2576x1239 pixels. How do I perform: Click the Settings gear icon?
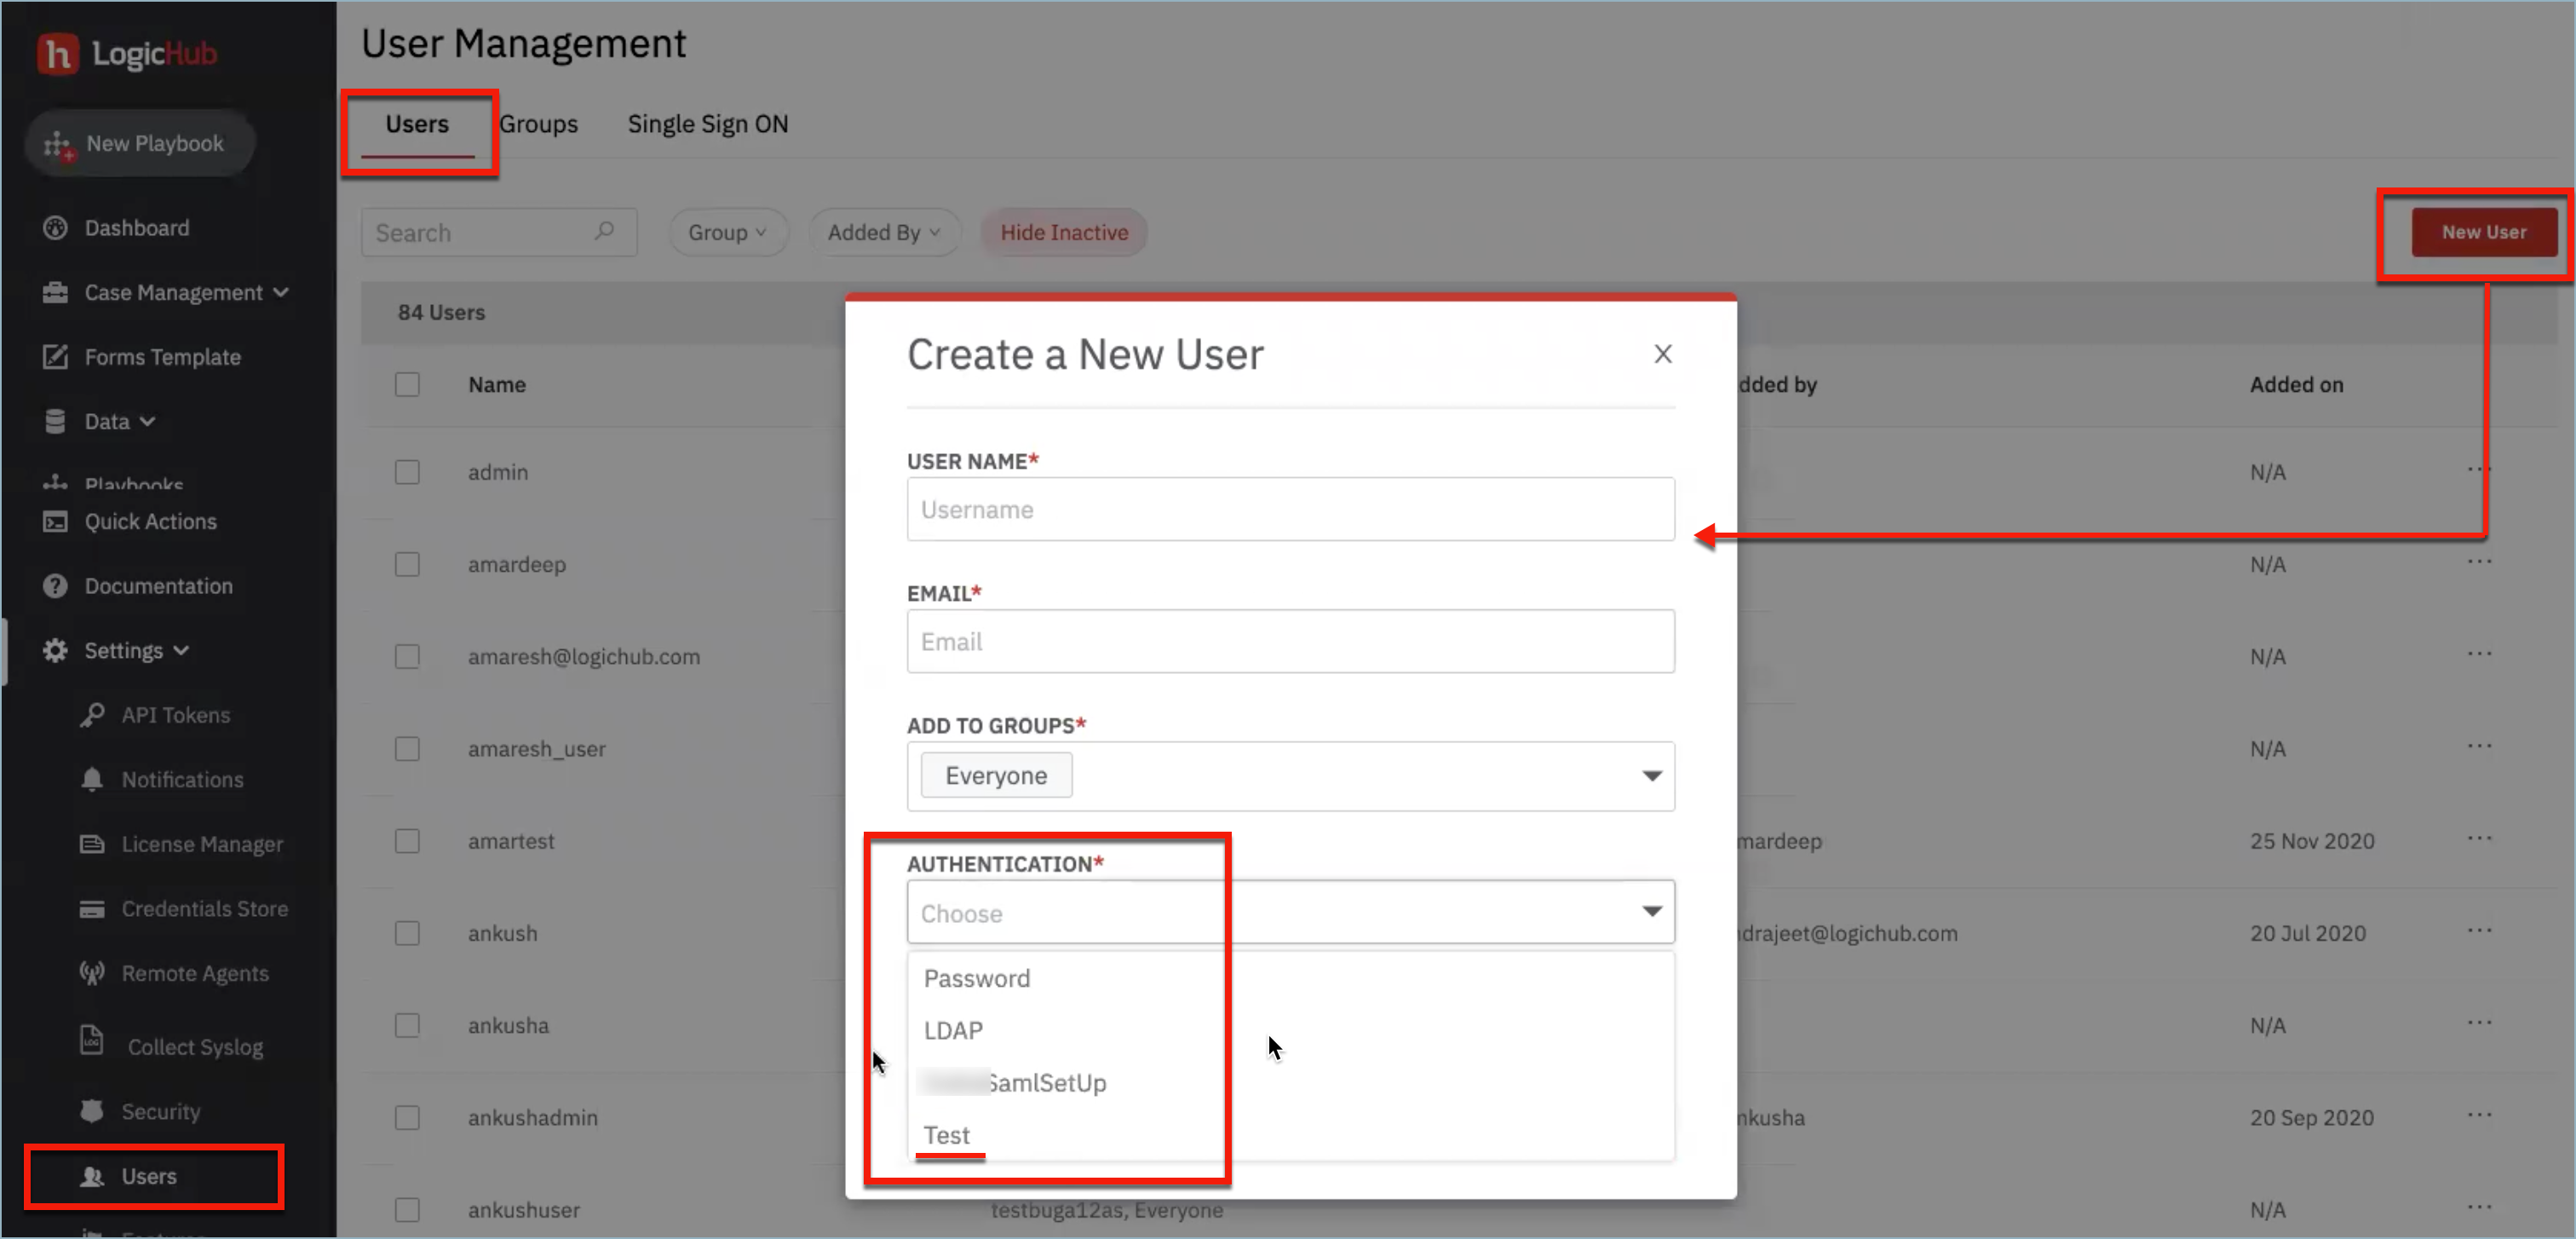click(55, 650)
